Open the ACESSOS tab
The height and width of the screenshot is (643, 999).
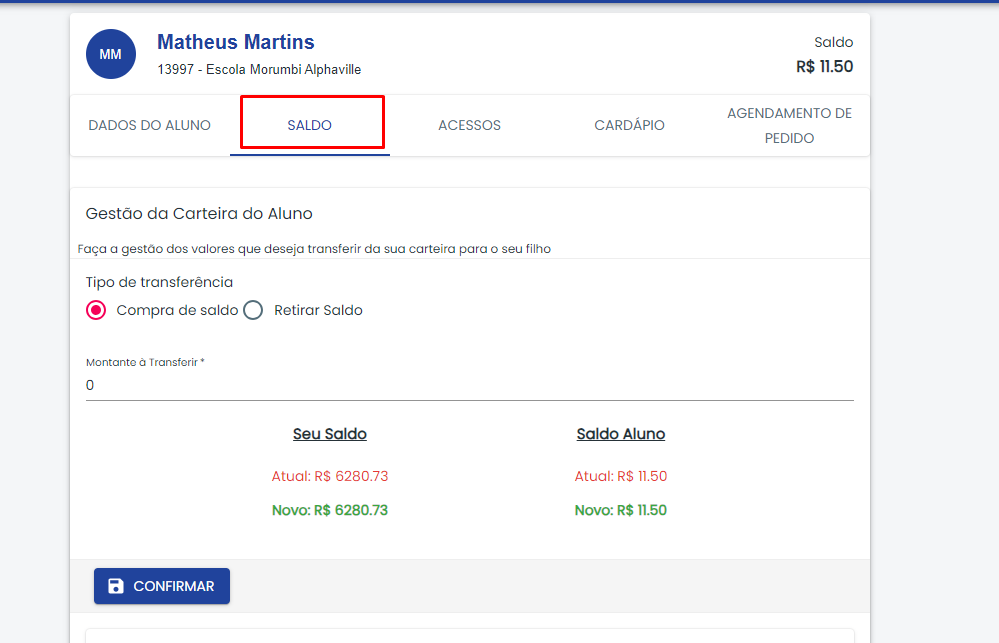coord(470,125)
